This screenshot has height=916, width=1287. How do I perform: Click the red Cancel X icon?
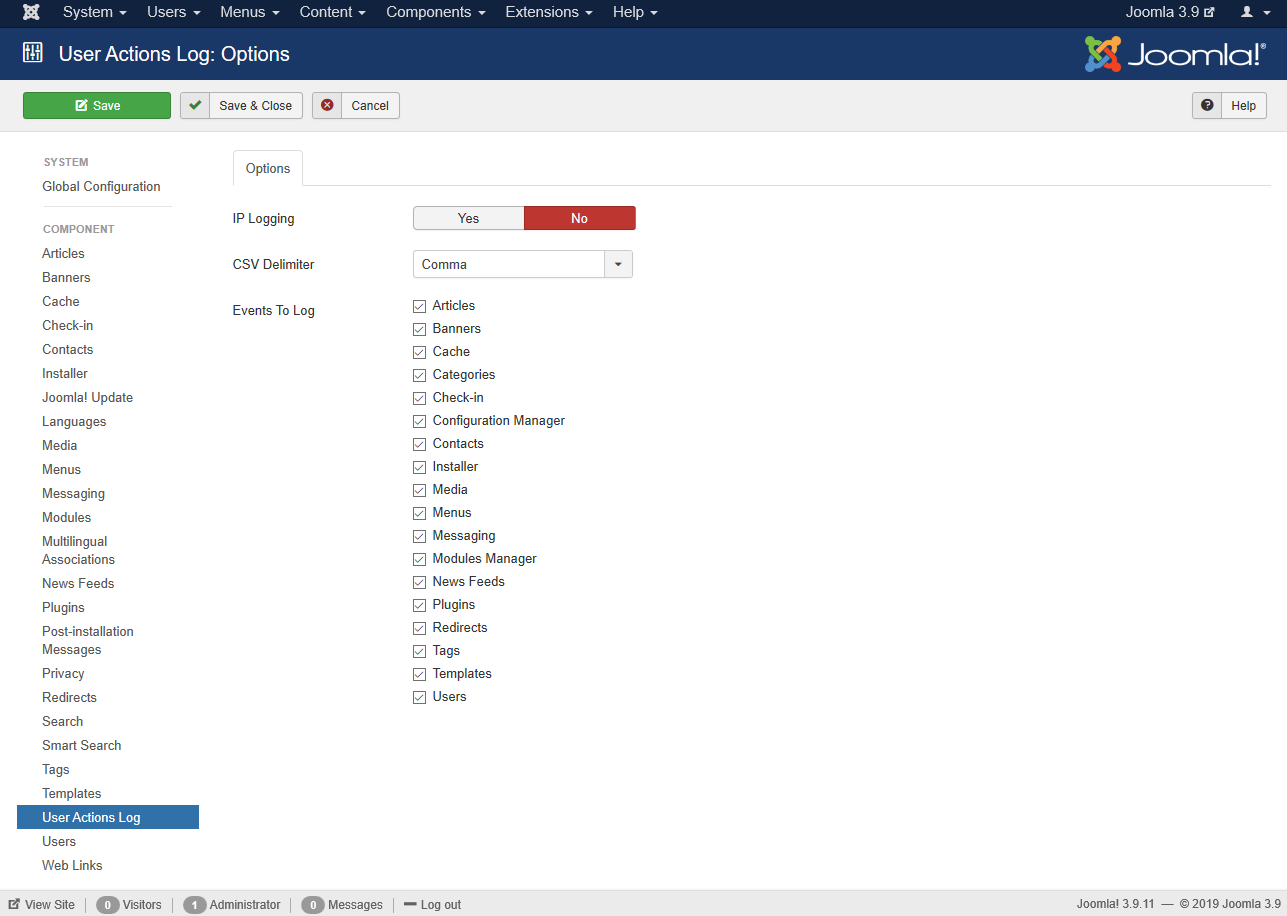point(327,105)
